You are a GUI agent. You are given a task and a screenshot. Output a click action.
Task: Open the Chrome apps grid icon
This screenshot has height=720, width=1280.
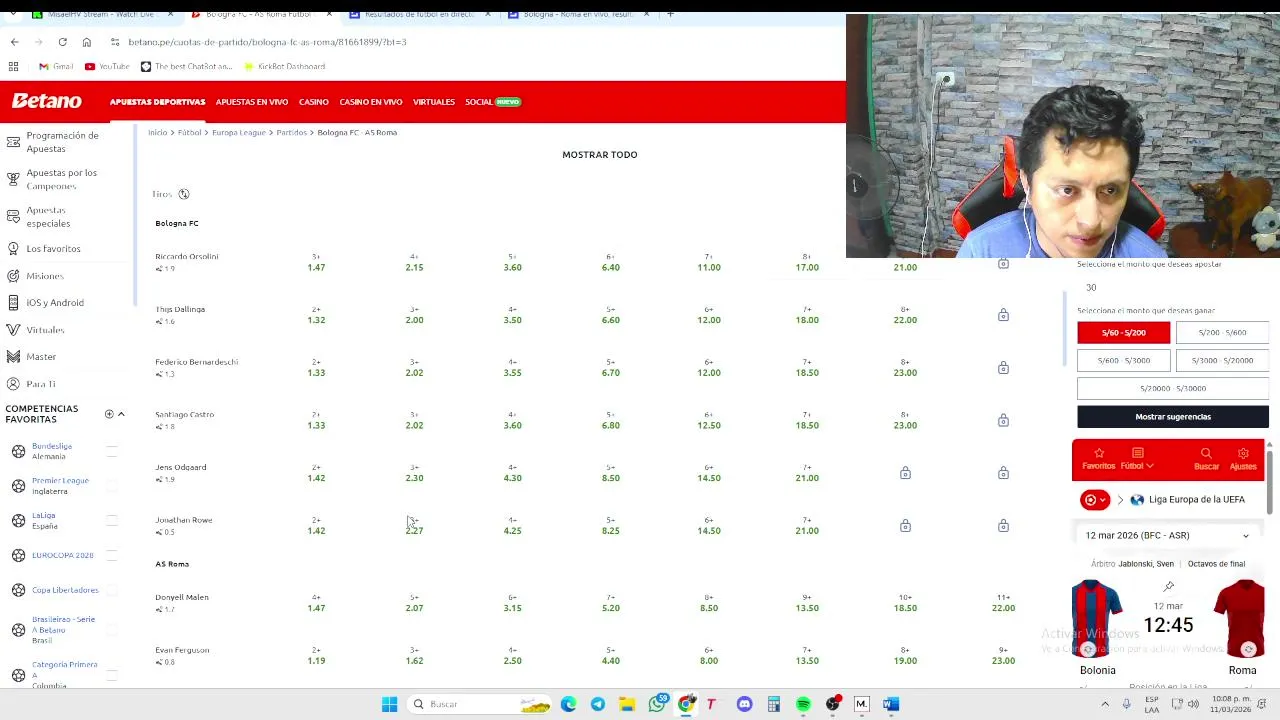click(x=13, y=66)
